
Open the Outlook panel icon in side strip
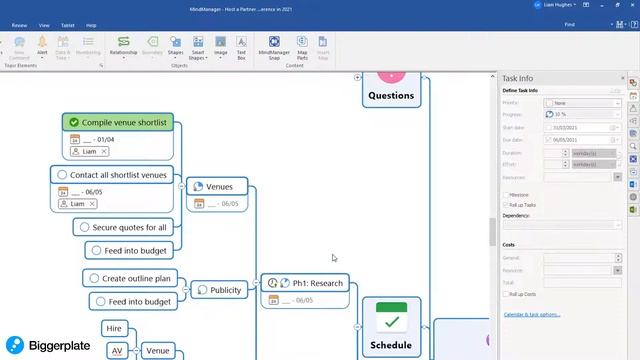click(633, 184)
